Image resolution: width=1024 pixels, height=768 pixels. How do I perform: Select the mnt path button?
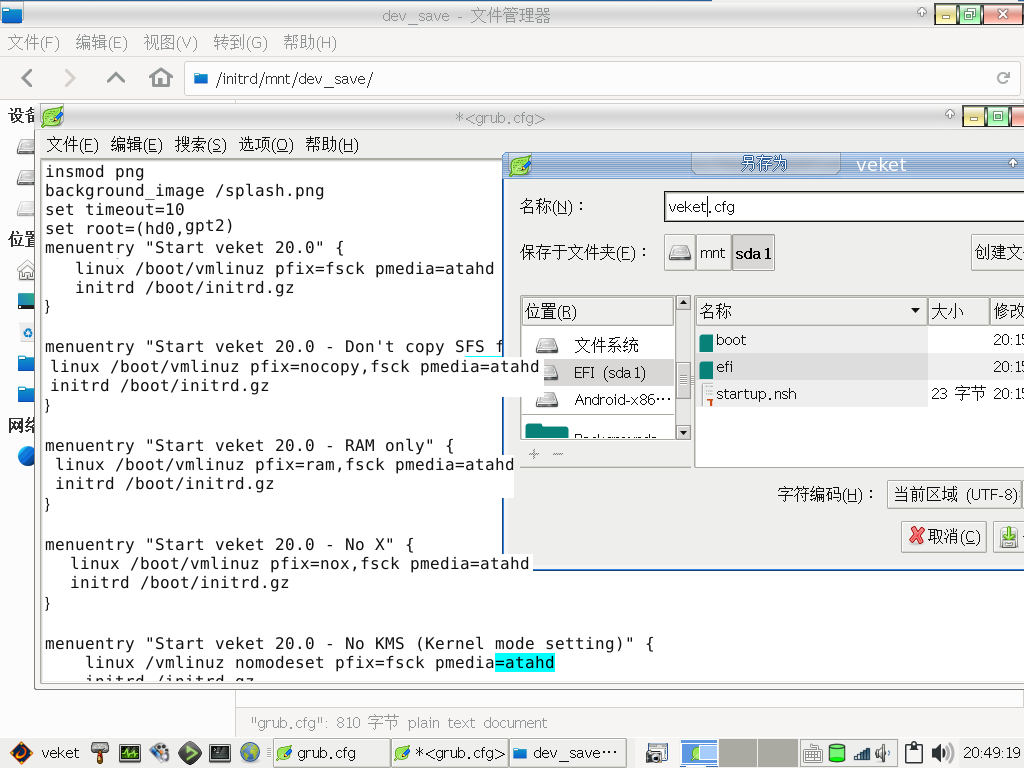point(712,253)
